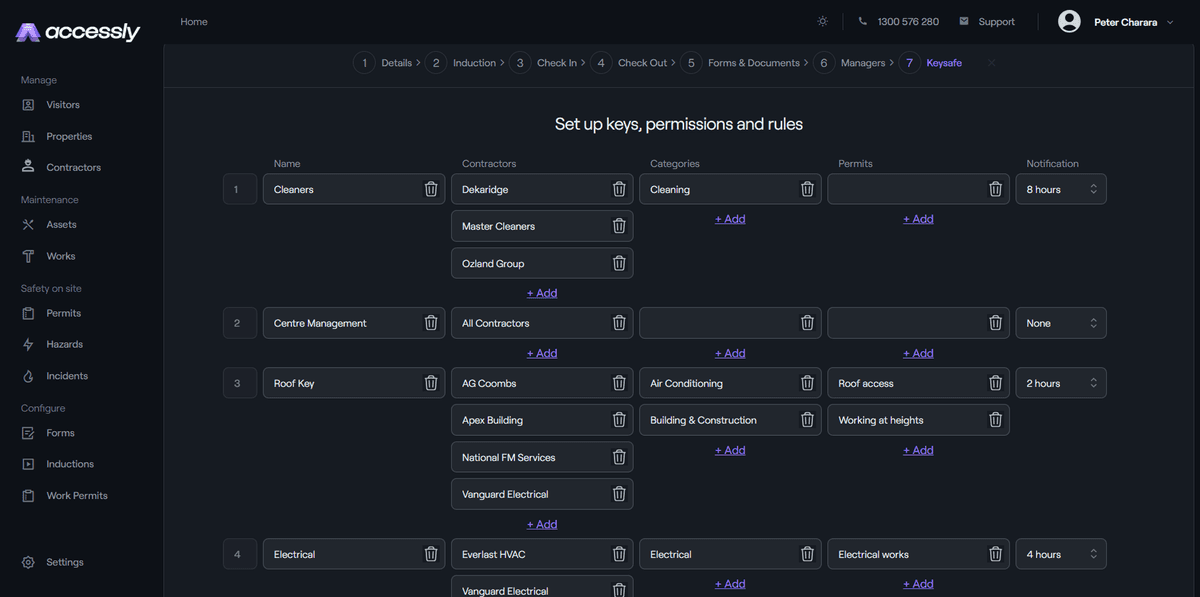This screenshot has height=597, width=1200.
Task: Remove Vanguard Electrical from Roof Key
Action: pos(619,494)
